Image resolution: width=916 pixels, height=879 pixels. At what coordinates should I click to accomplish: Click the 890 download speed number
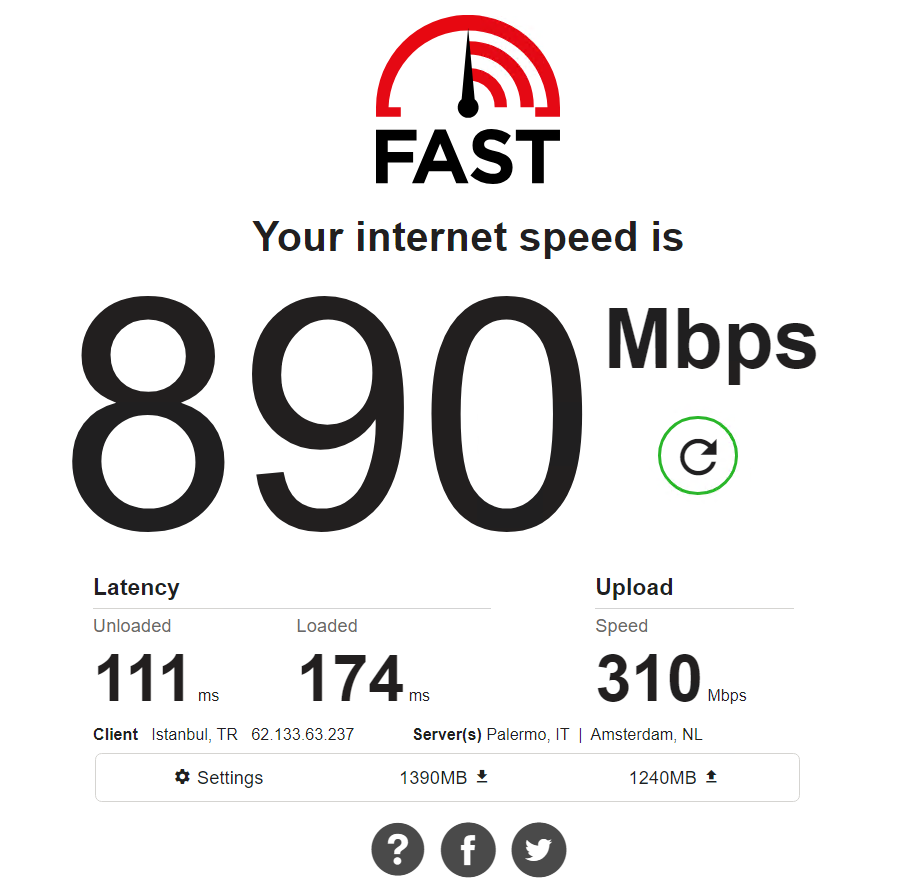point(327,414)
